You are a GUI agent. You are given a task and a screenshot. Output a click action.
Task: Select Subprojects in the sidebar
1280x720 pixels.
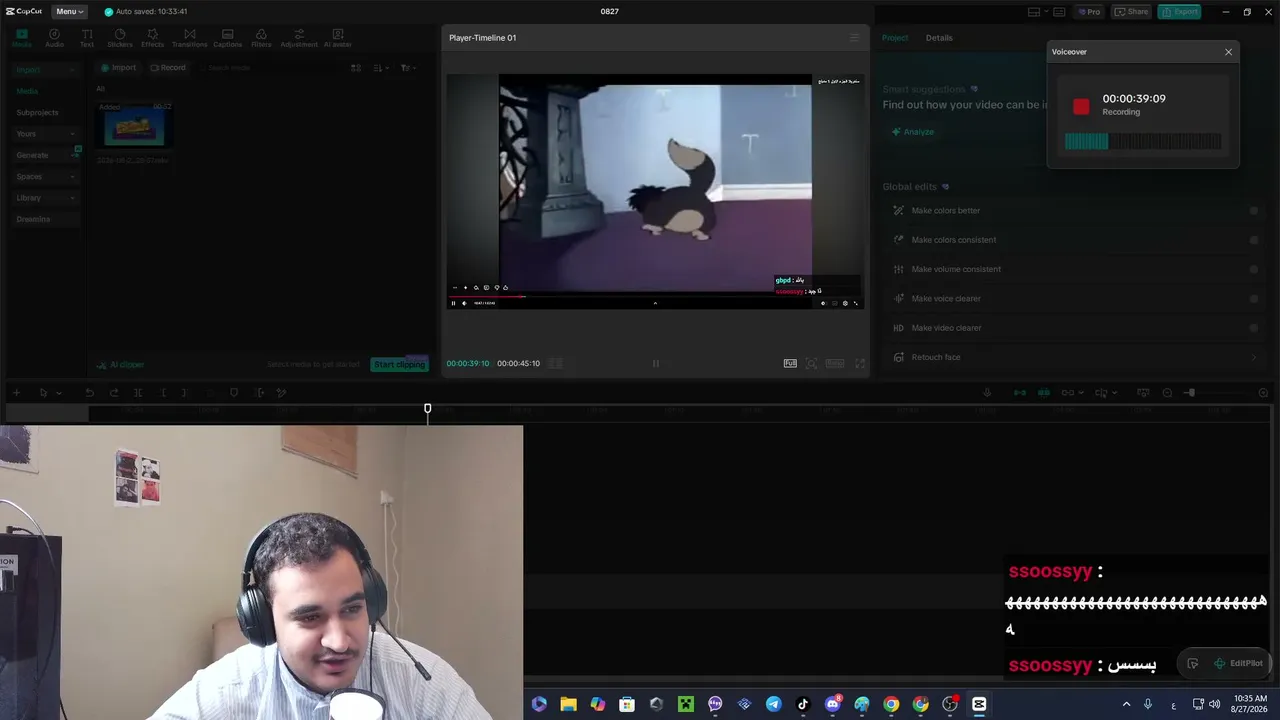point(37,113)
